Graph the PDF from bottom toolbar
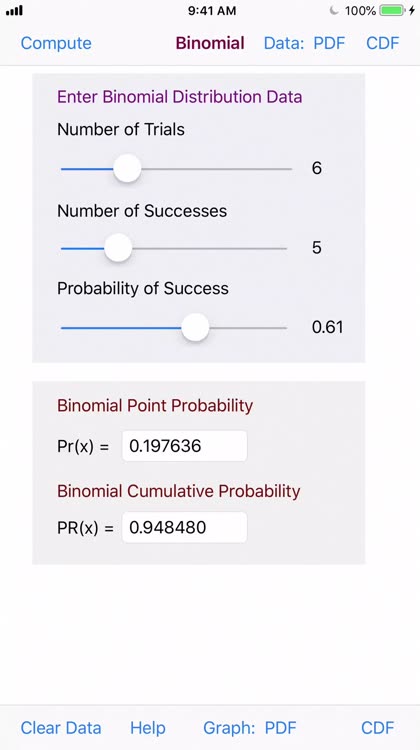 [x=280, y=728]
